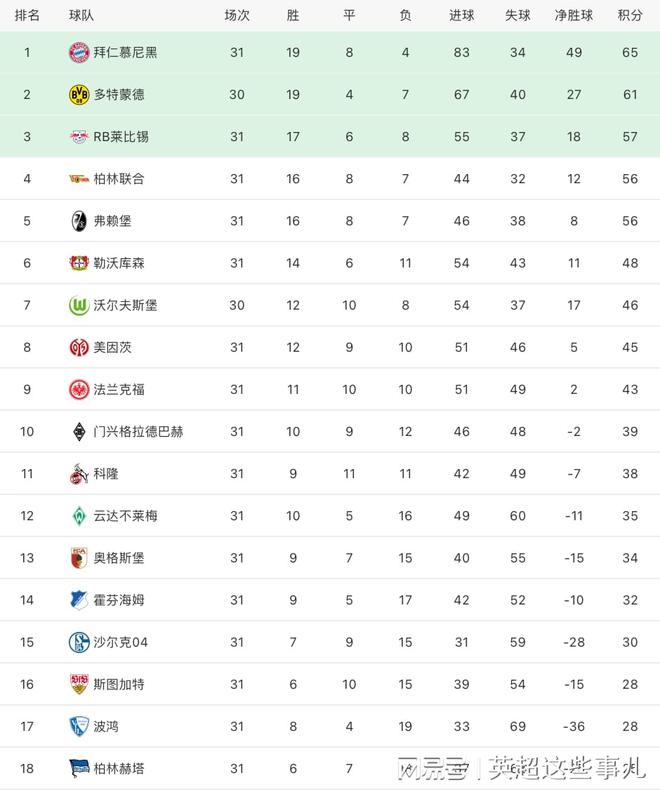Sort by 积分 column header
Image resolution: width=660 pixels, height=792 pixels.
point(630,15)
